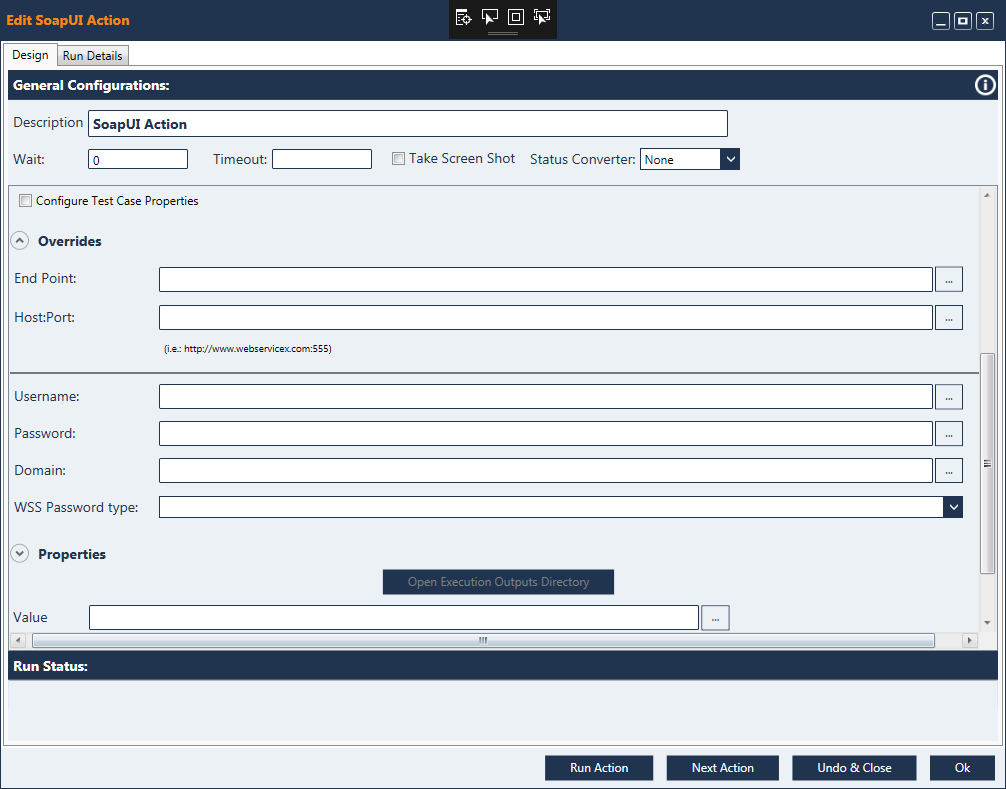
Task: Click the ellipsis button beside Username
Action: [x=949, y=397]
